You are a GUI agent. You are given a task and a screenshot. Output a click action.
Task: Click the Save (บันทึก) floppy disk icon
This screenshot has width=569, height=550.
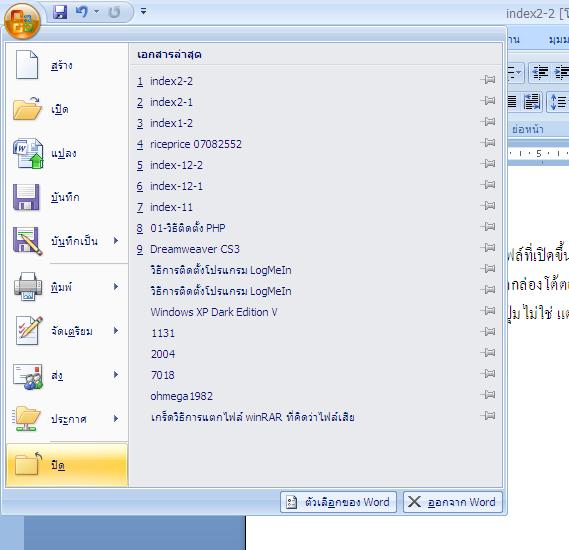tap(26, 197)
